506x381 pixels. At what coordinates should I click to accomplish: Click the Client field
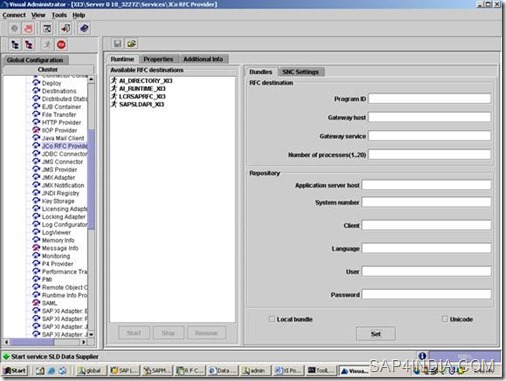click(426, 225)
